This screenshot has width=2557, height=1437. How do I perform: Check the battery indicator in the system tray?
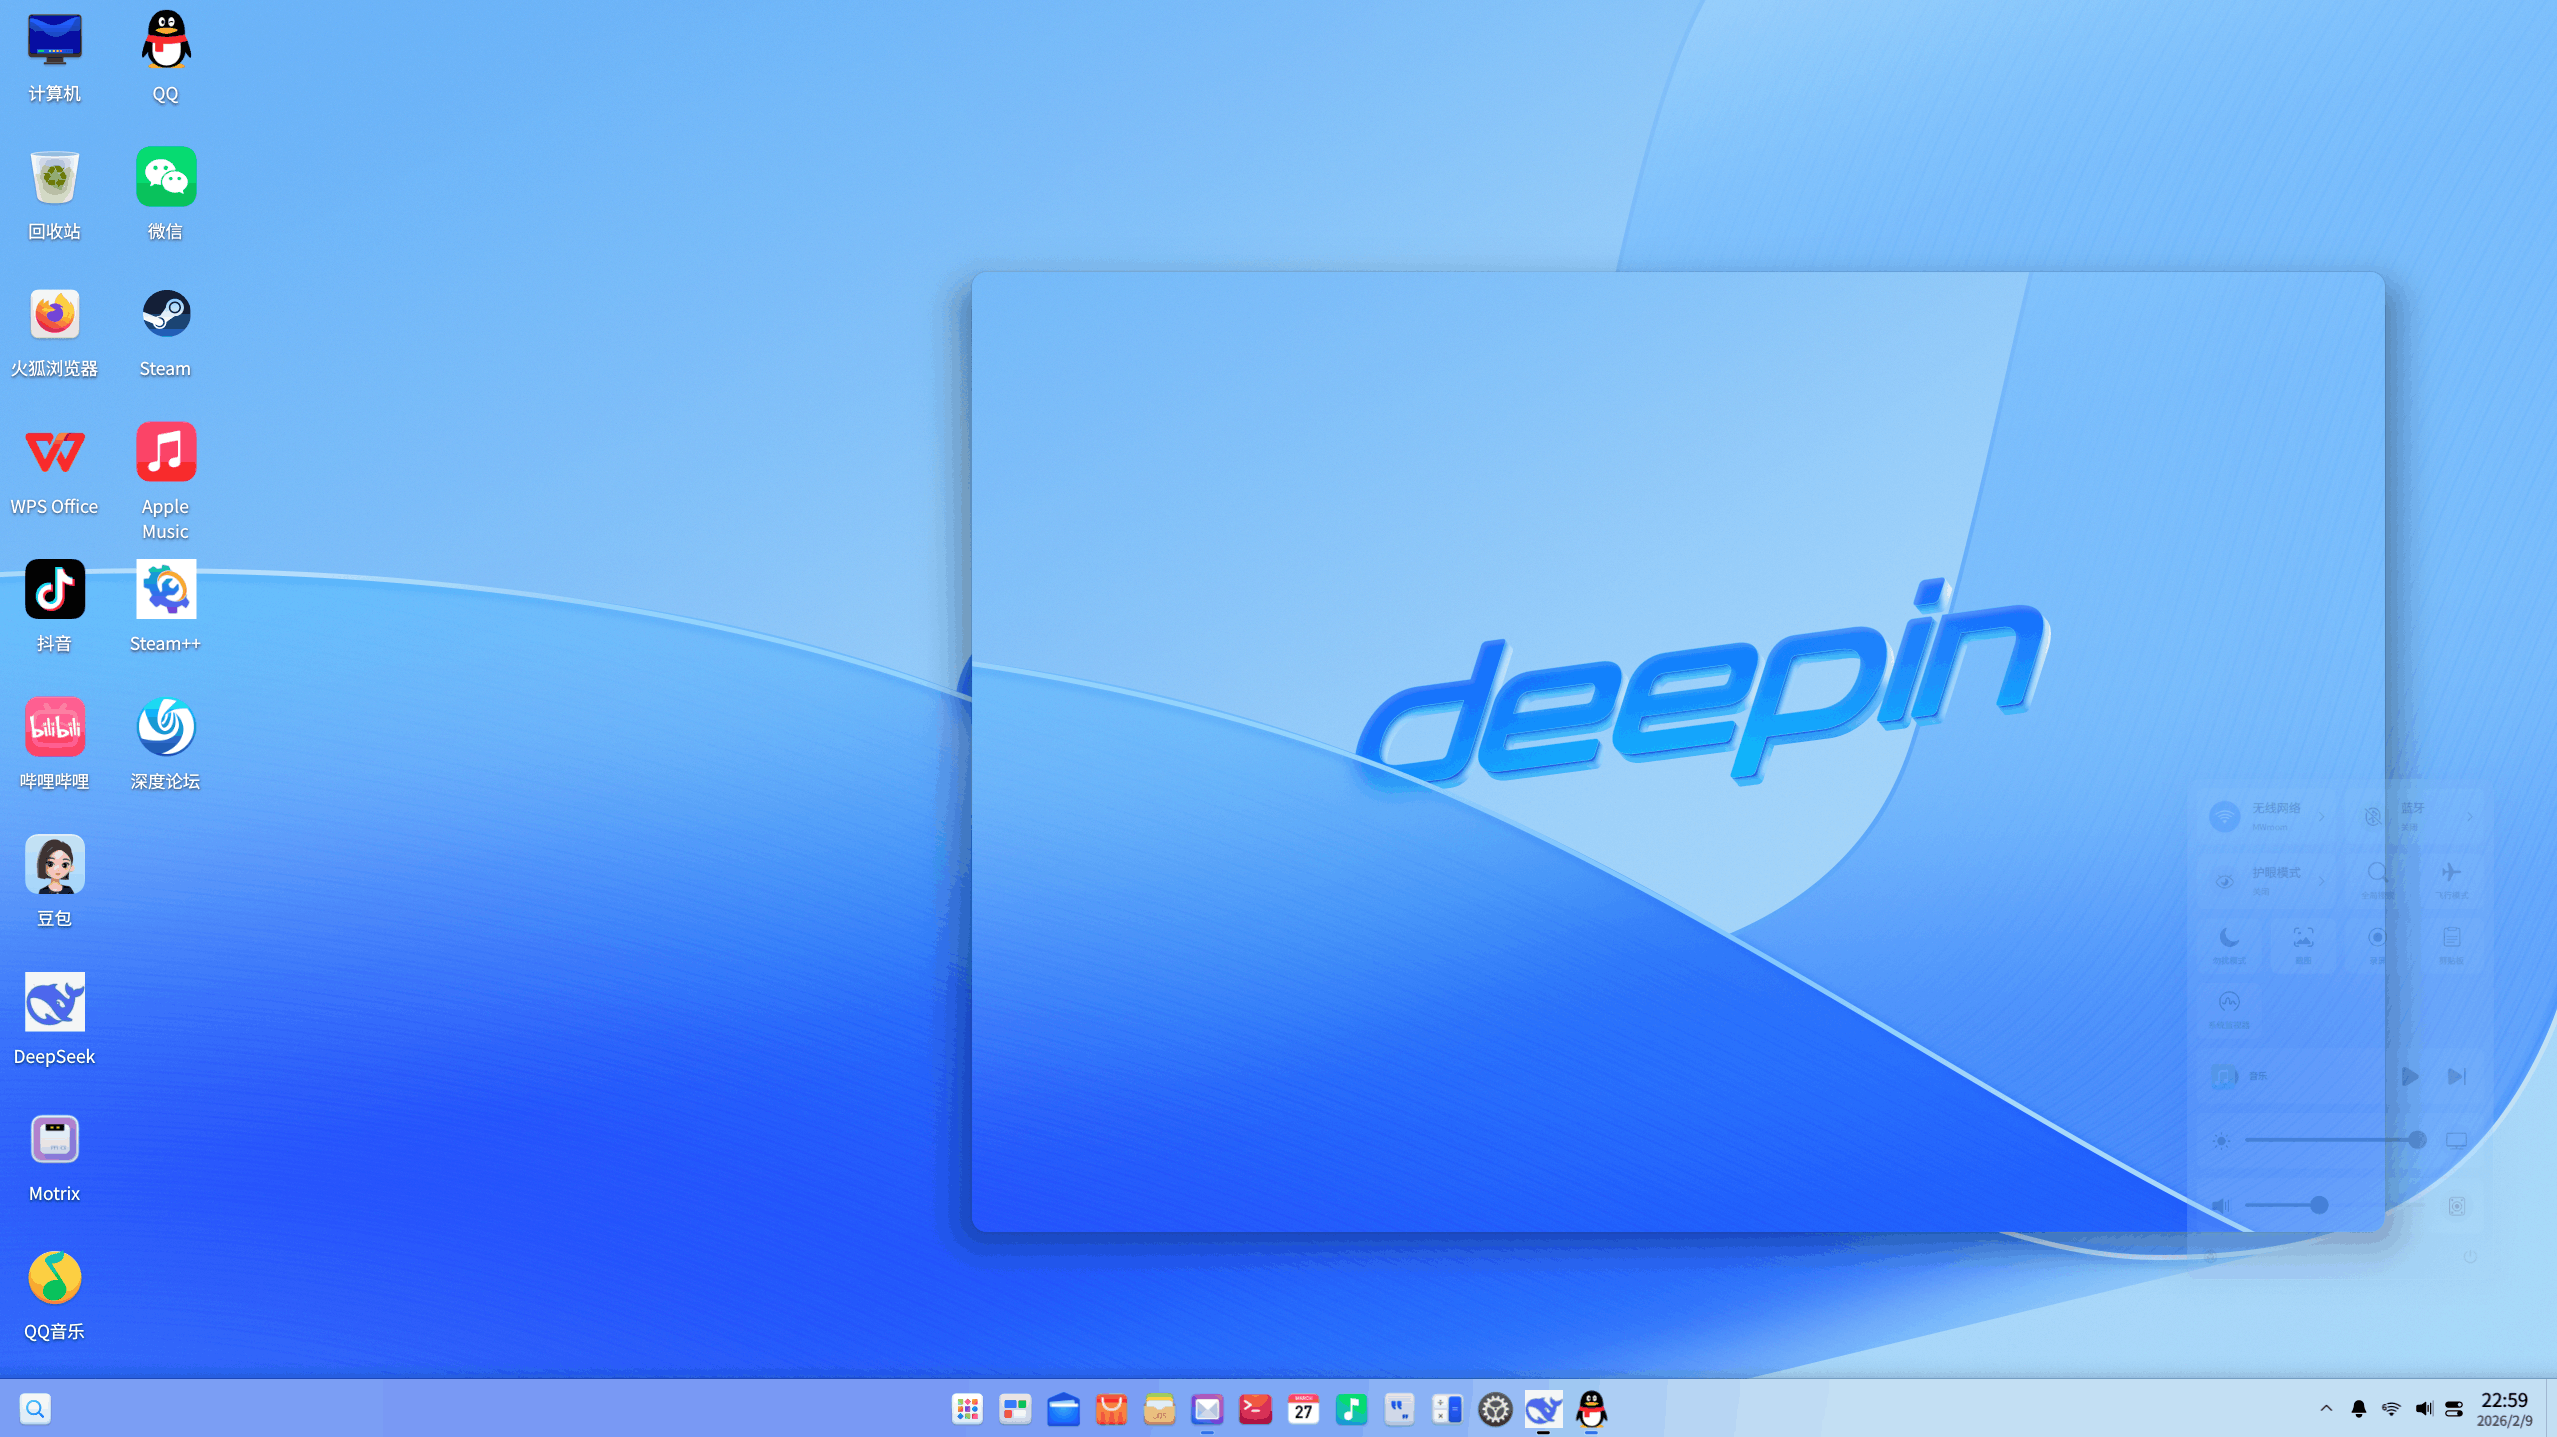2455,1408
